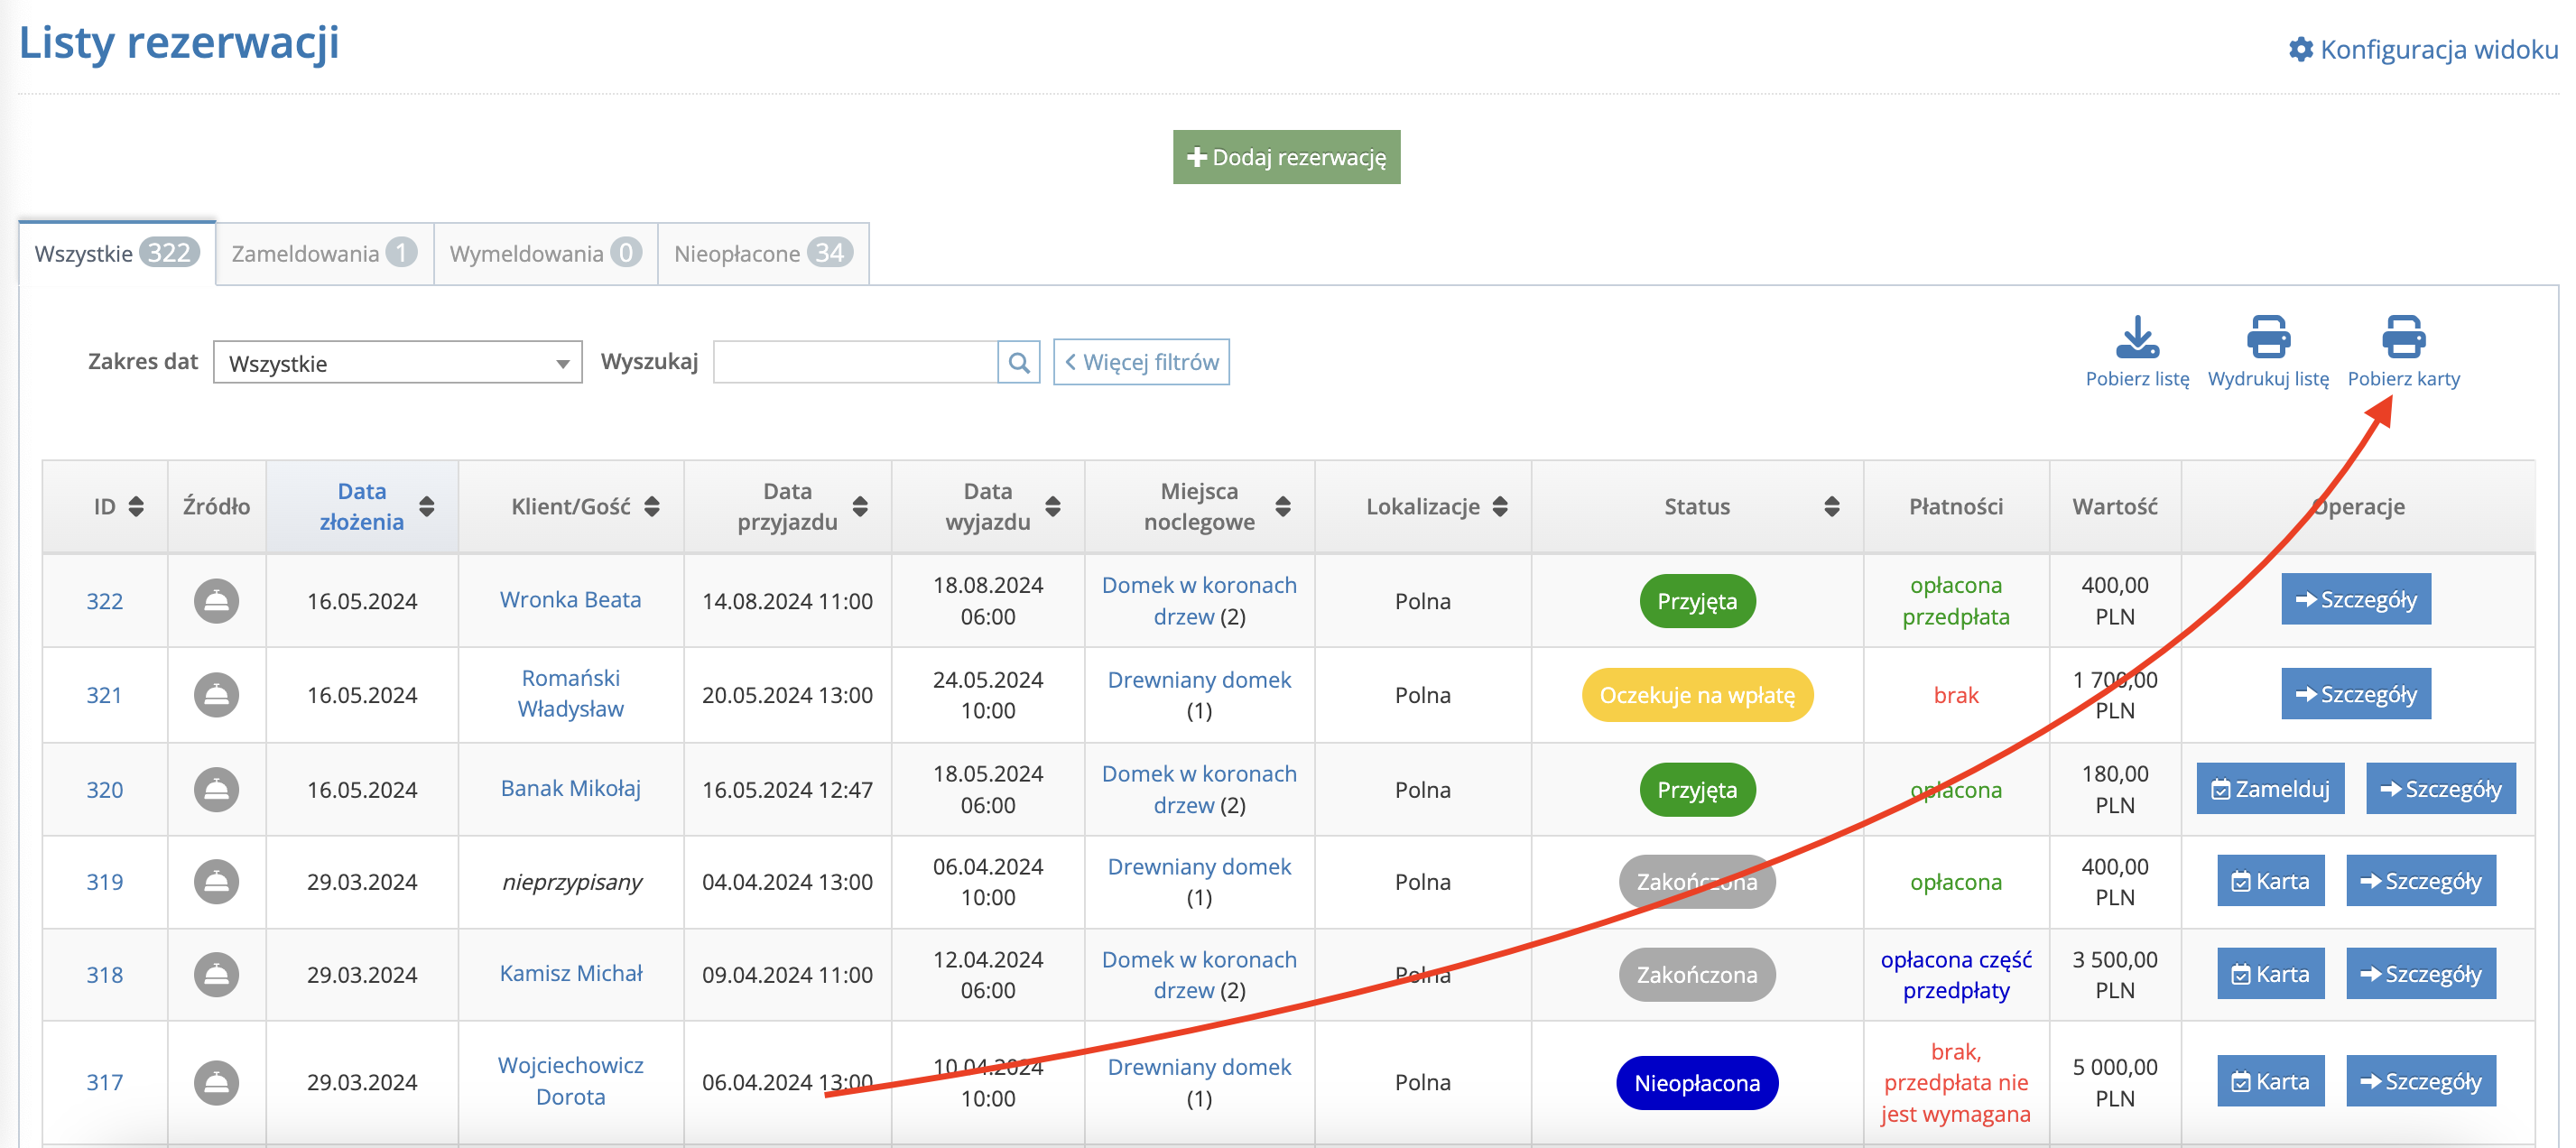The width and height of the screenshot is (2576, 1148).
Task: Click source bell icon in row 322
Action: click(x=216, y=601)
